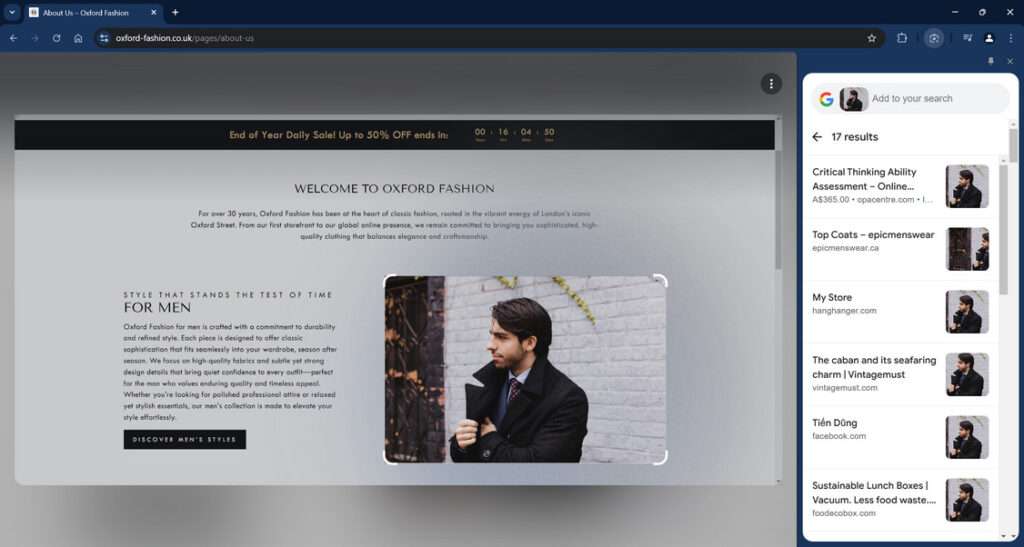Close the Lens side panel
This screenshot has width=1024, height=547.
pyautogui.click(x=1010, y=61)
